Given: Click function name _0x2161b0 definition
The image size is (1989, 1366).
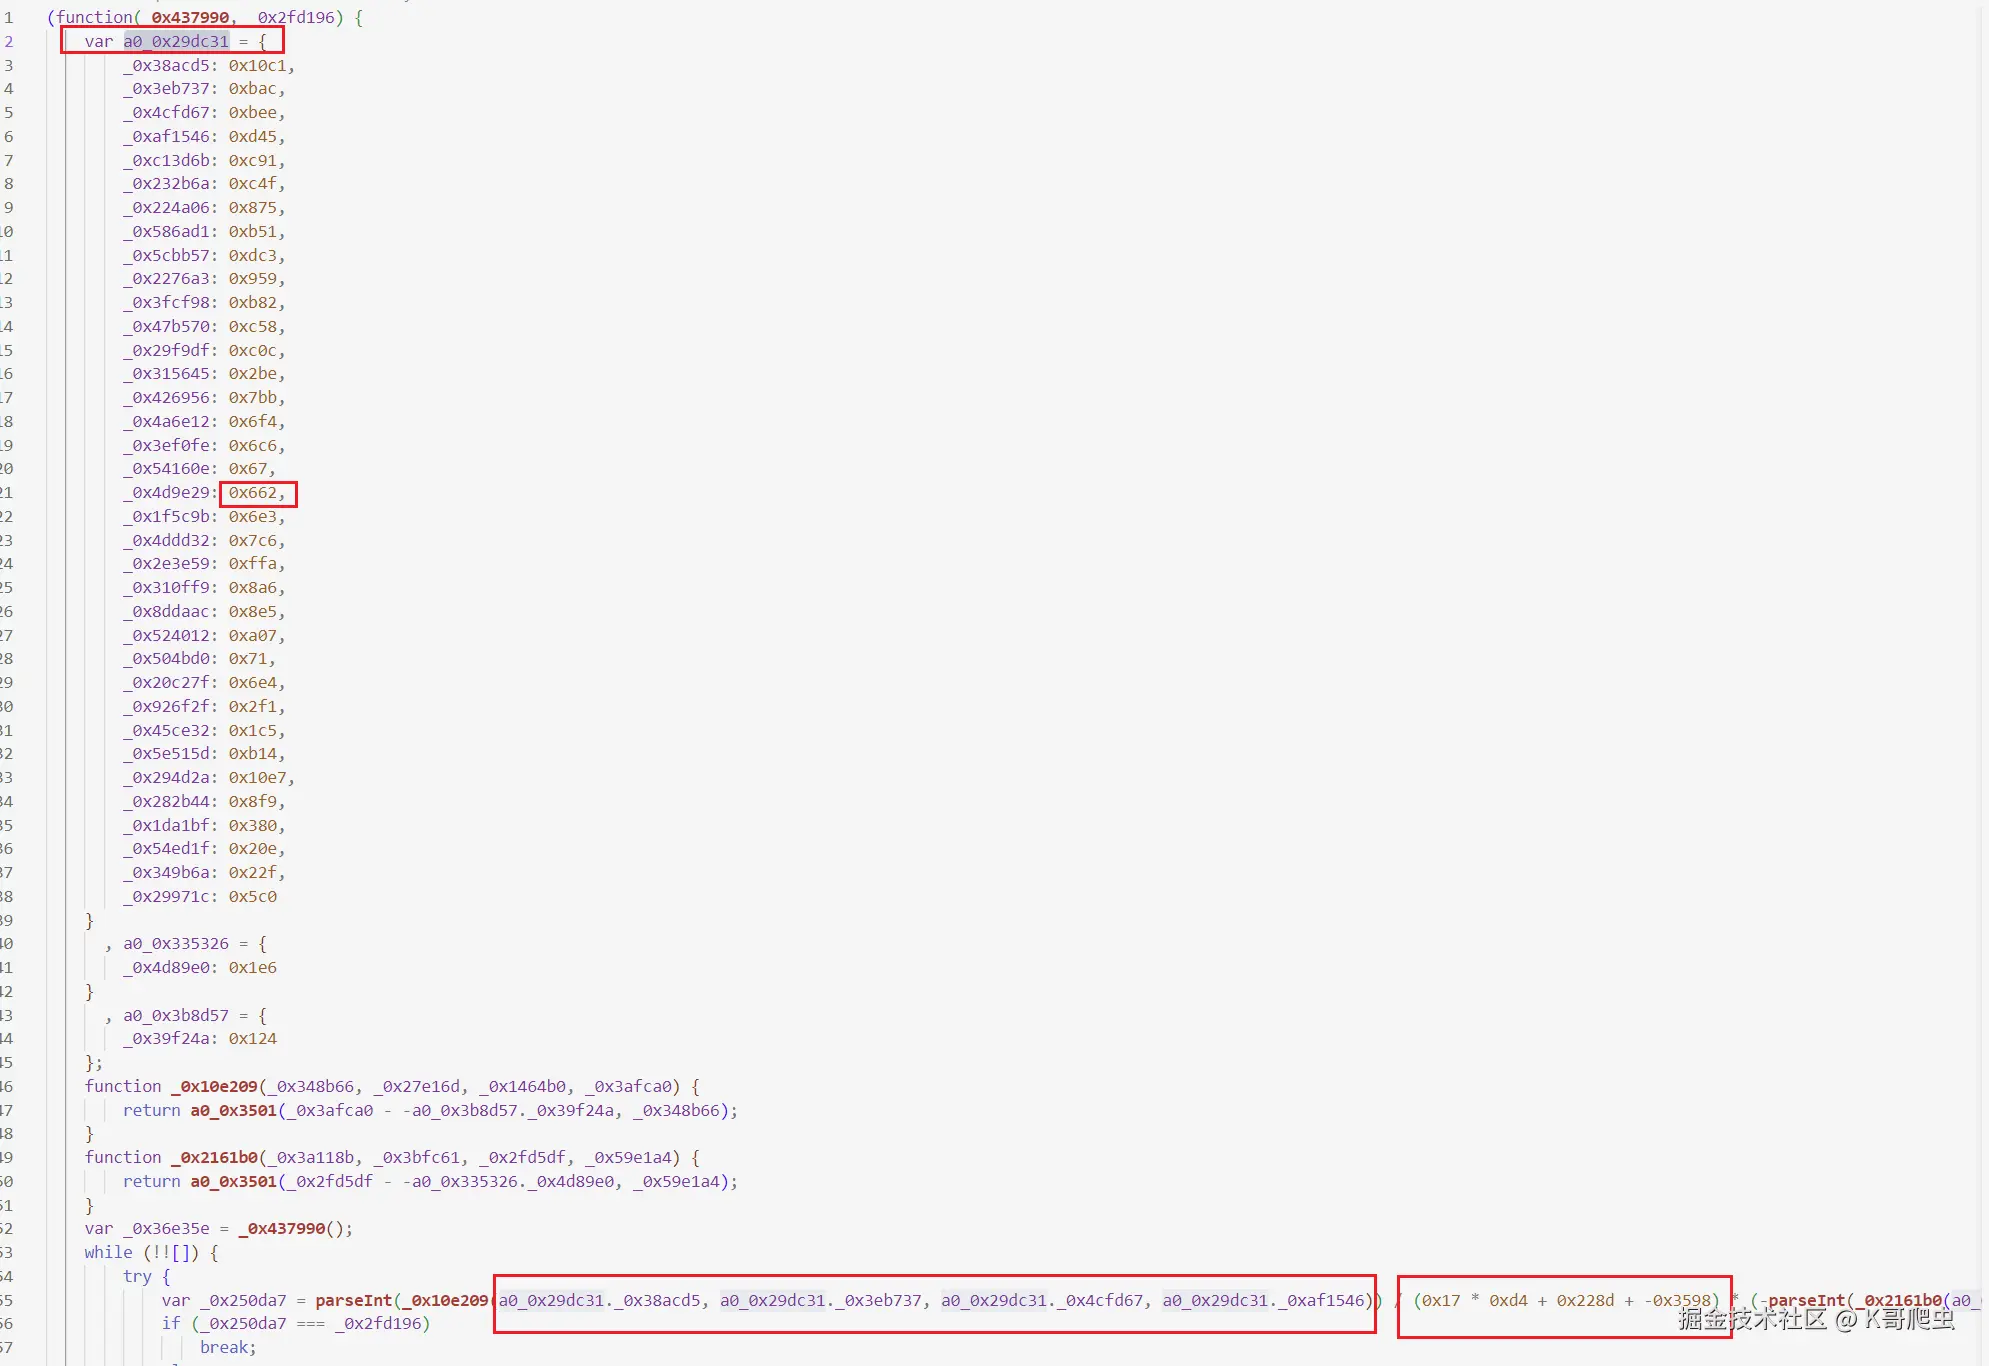Looking at the screenshot, I should click(214, 1157).
